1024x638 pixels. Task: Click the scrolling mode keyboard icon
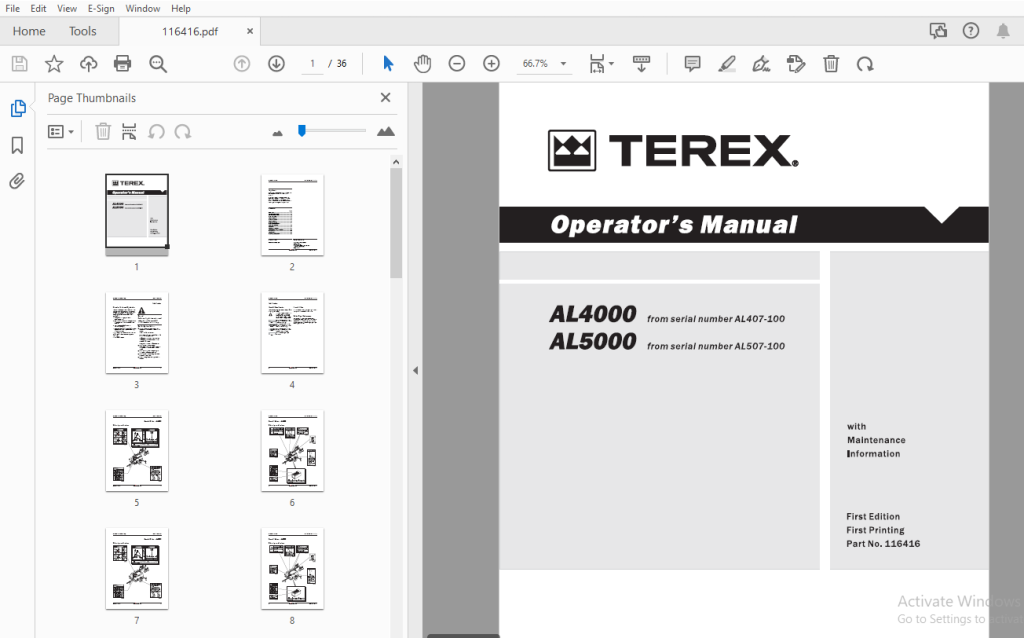click(641, 64)
